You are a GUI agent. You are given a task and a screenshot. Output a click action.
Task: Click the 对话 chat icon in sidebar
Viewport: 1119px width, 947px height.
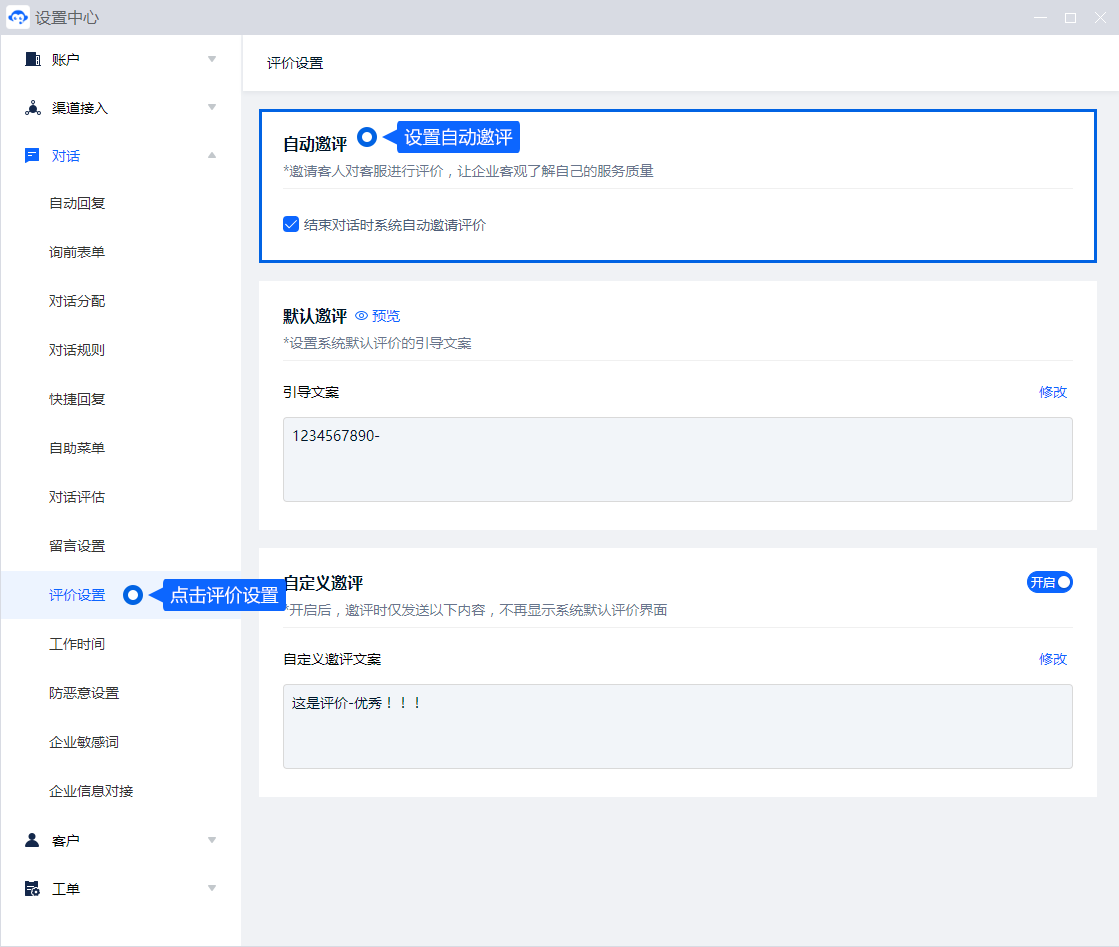32,156
